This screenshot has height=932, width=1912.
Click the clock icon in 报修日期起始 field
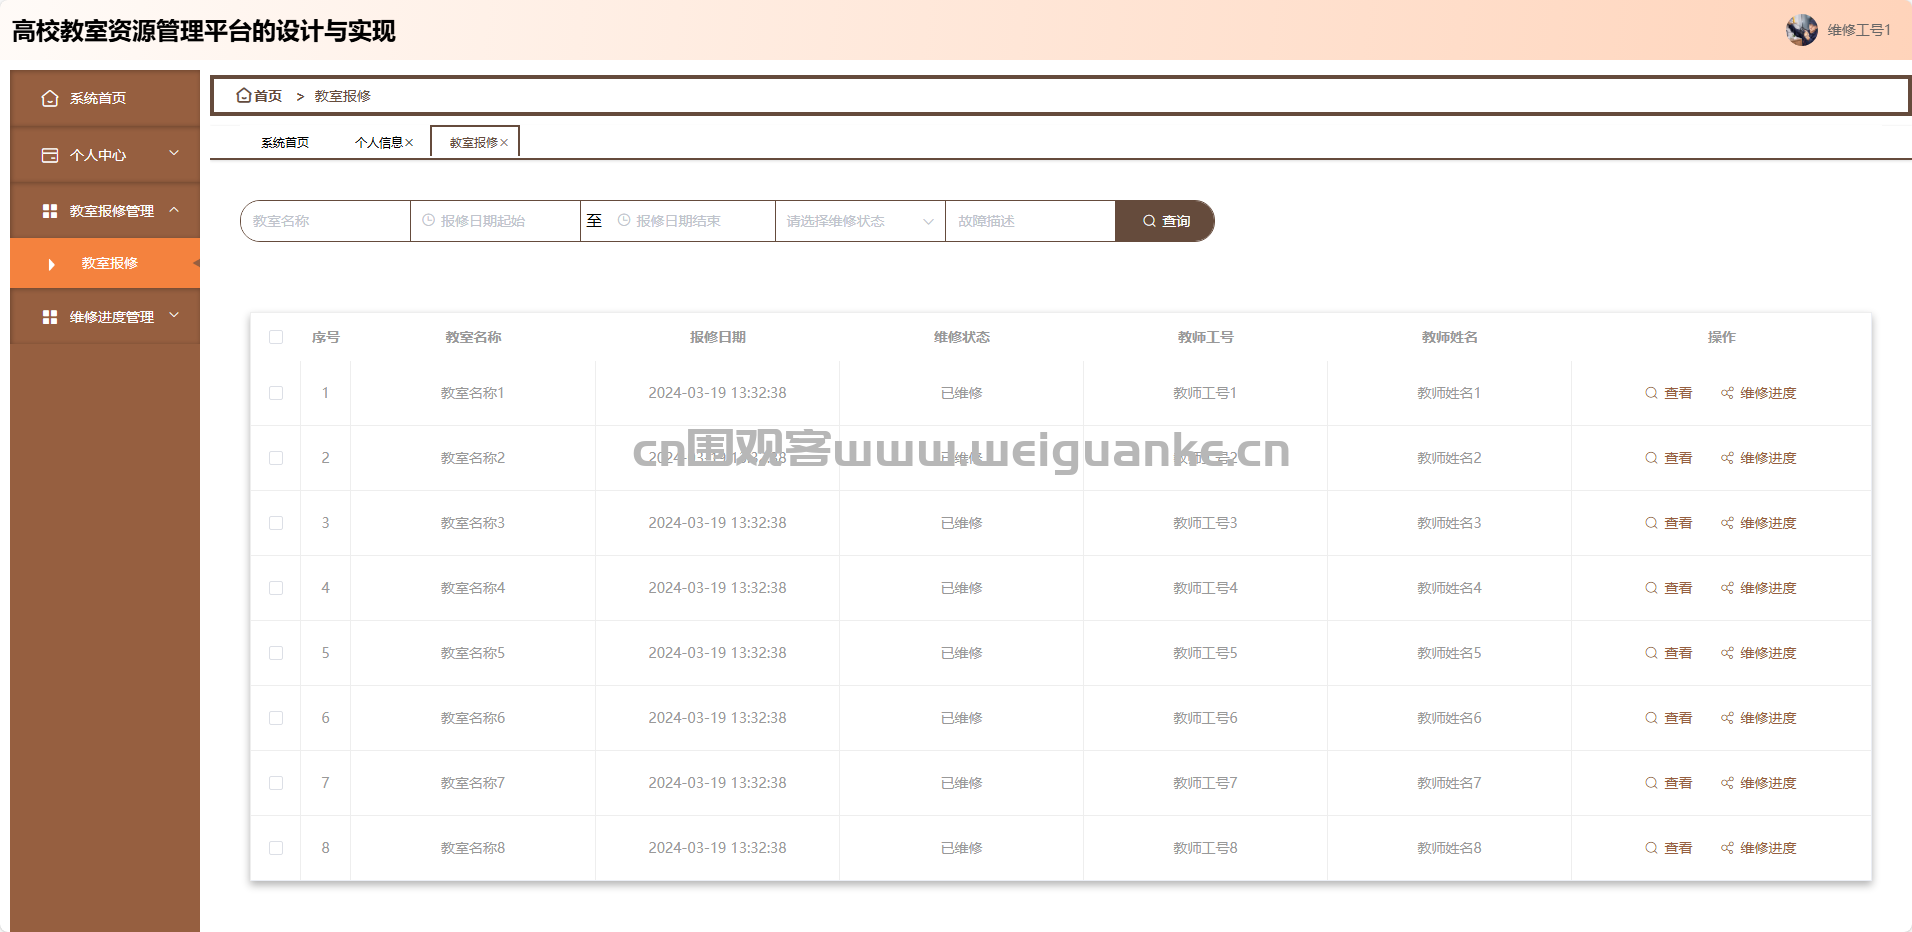(429, 221)
